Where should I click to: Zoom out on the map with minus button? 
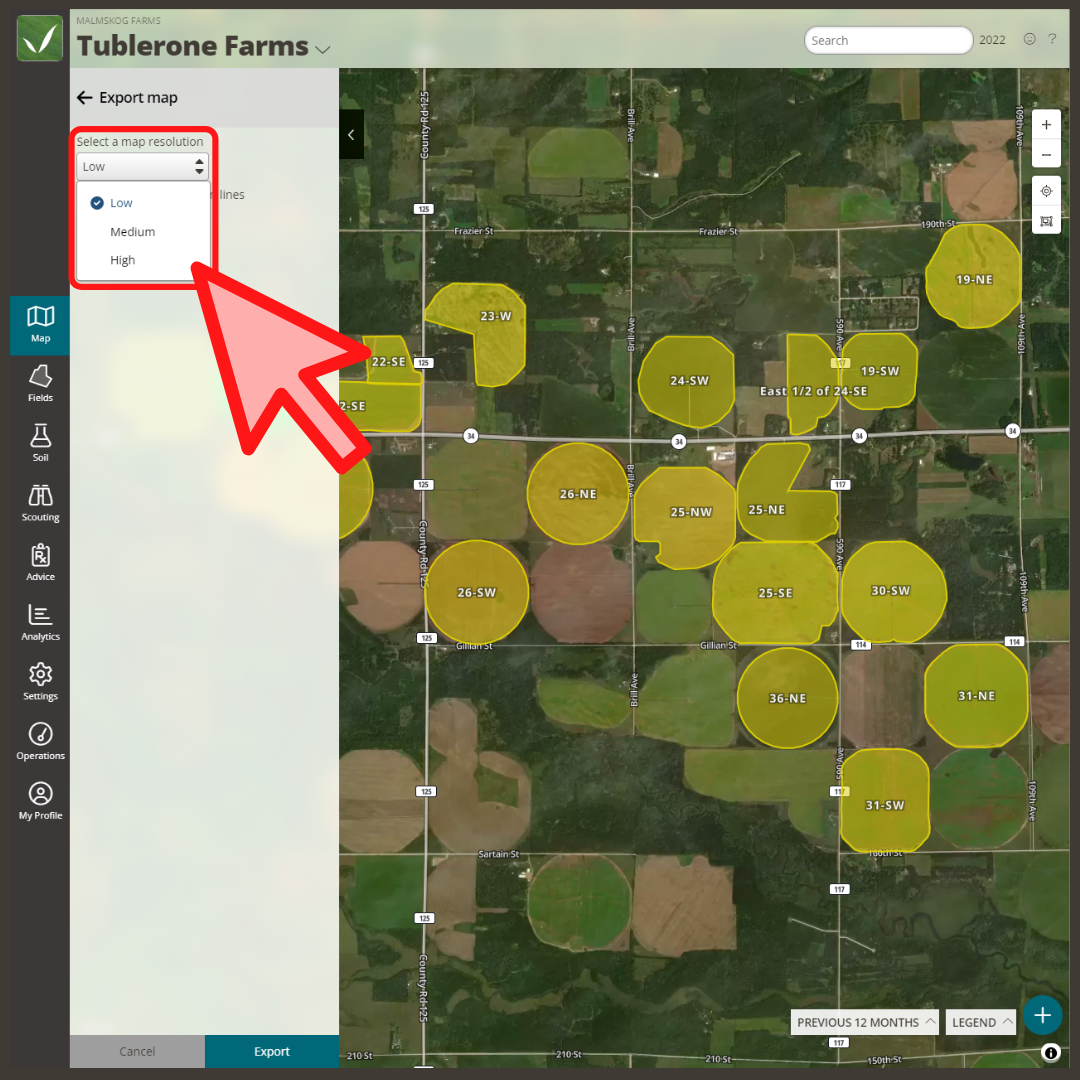(1046, 154)
